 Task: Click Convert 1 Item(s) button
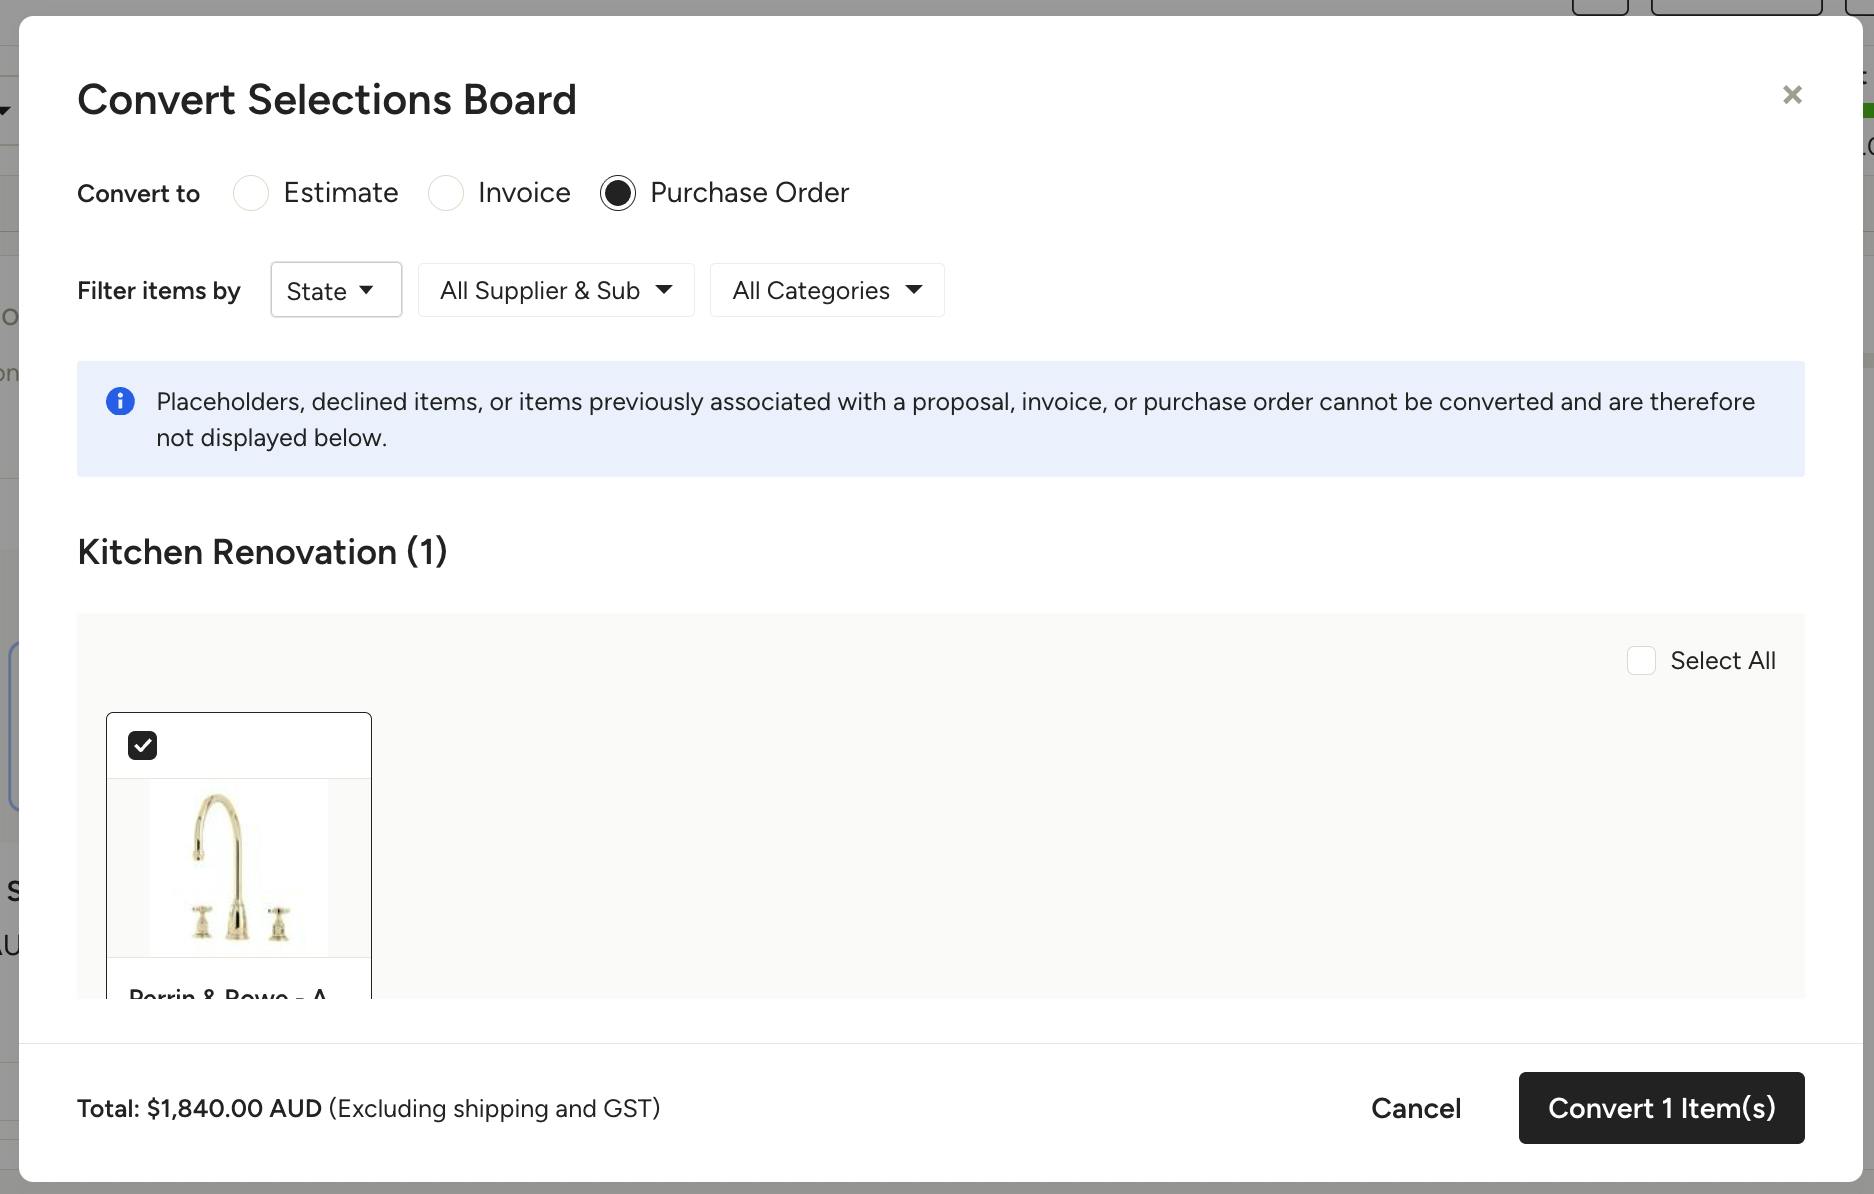coord(1661,1108)
